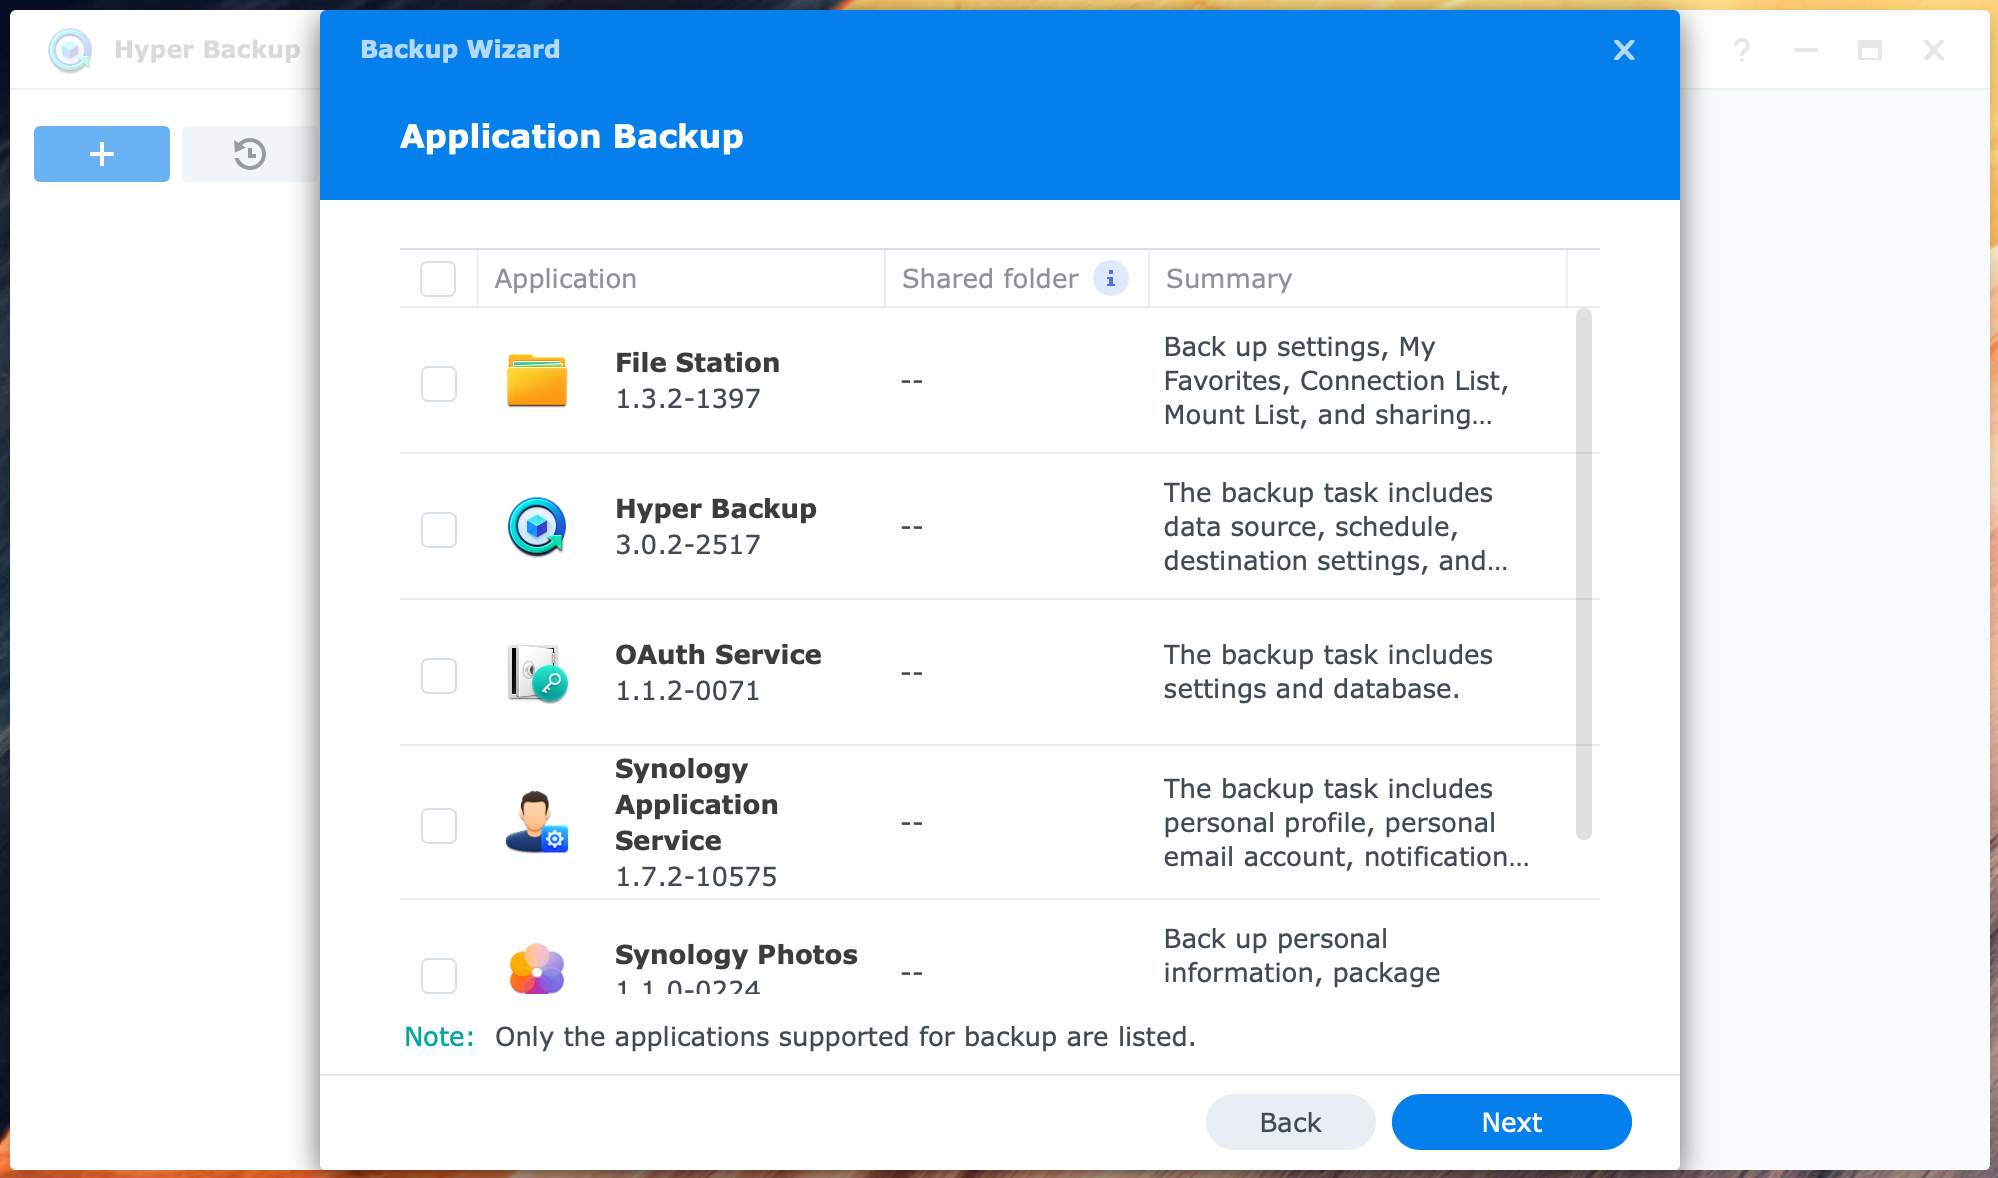Close the Backup Wizard dialog
This screenshot has width=1998, height=1178.
[1624, 50]
